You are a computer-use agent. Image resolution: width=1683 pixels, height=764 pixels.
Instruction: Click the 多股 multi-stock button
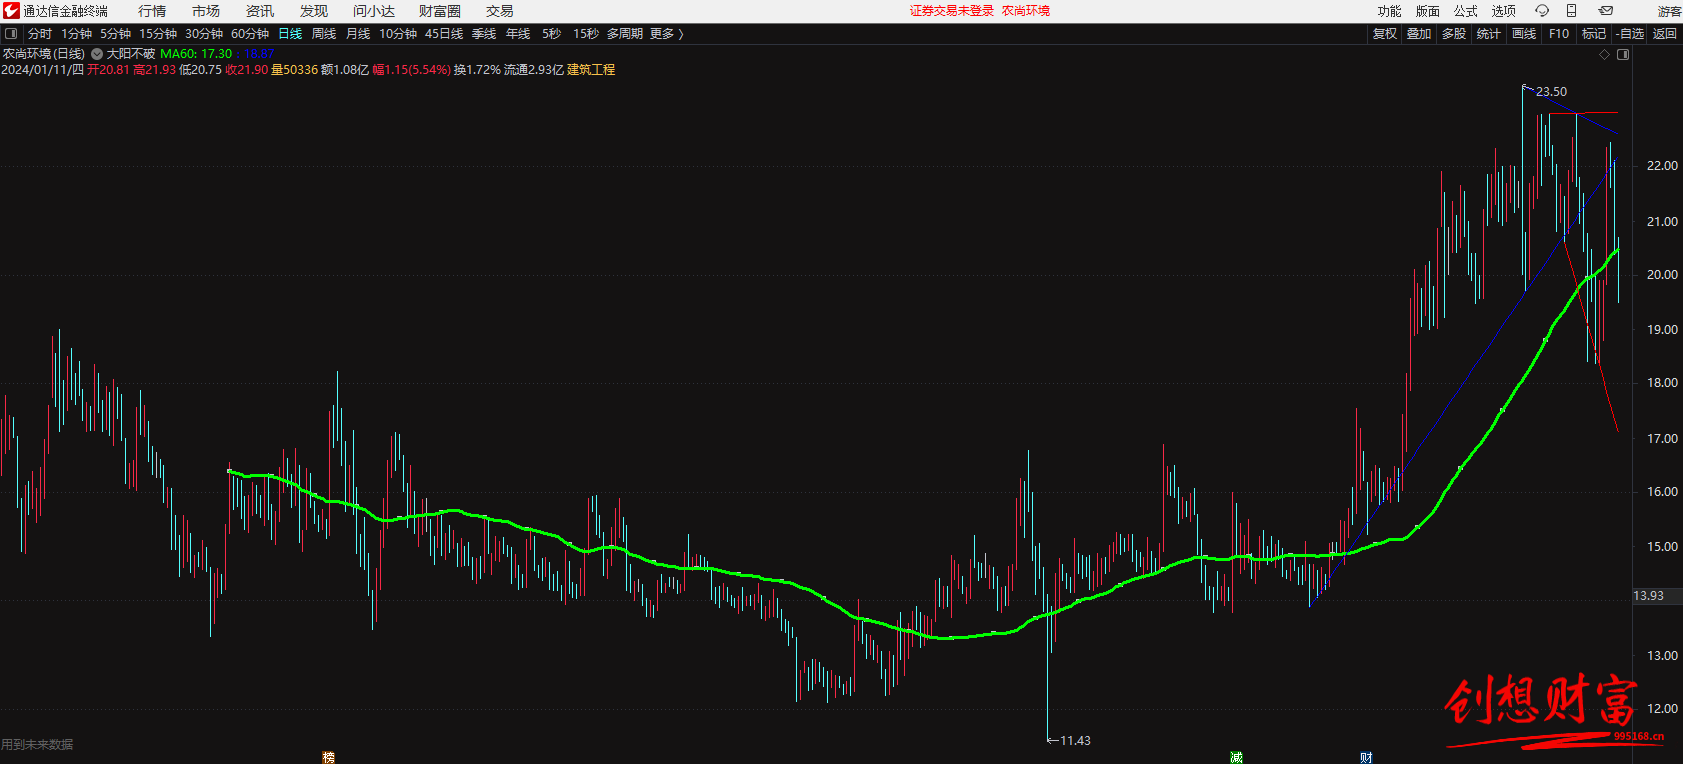point(1454,34)
